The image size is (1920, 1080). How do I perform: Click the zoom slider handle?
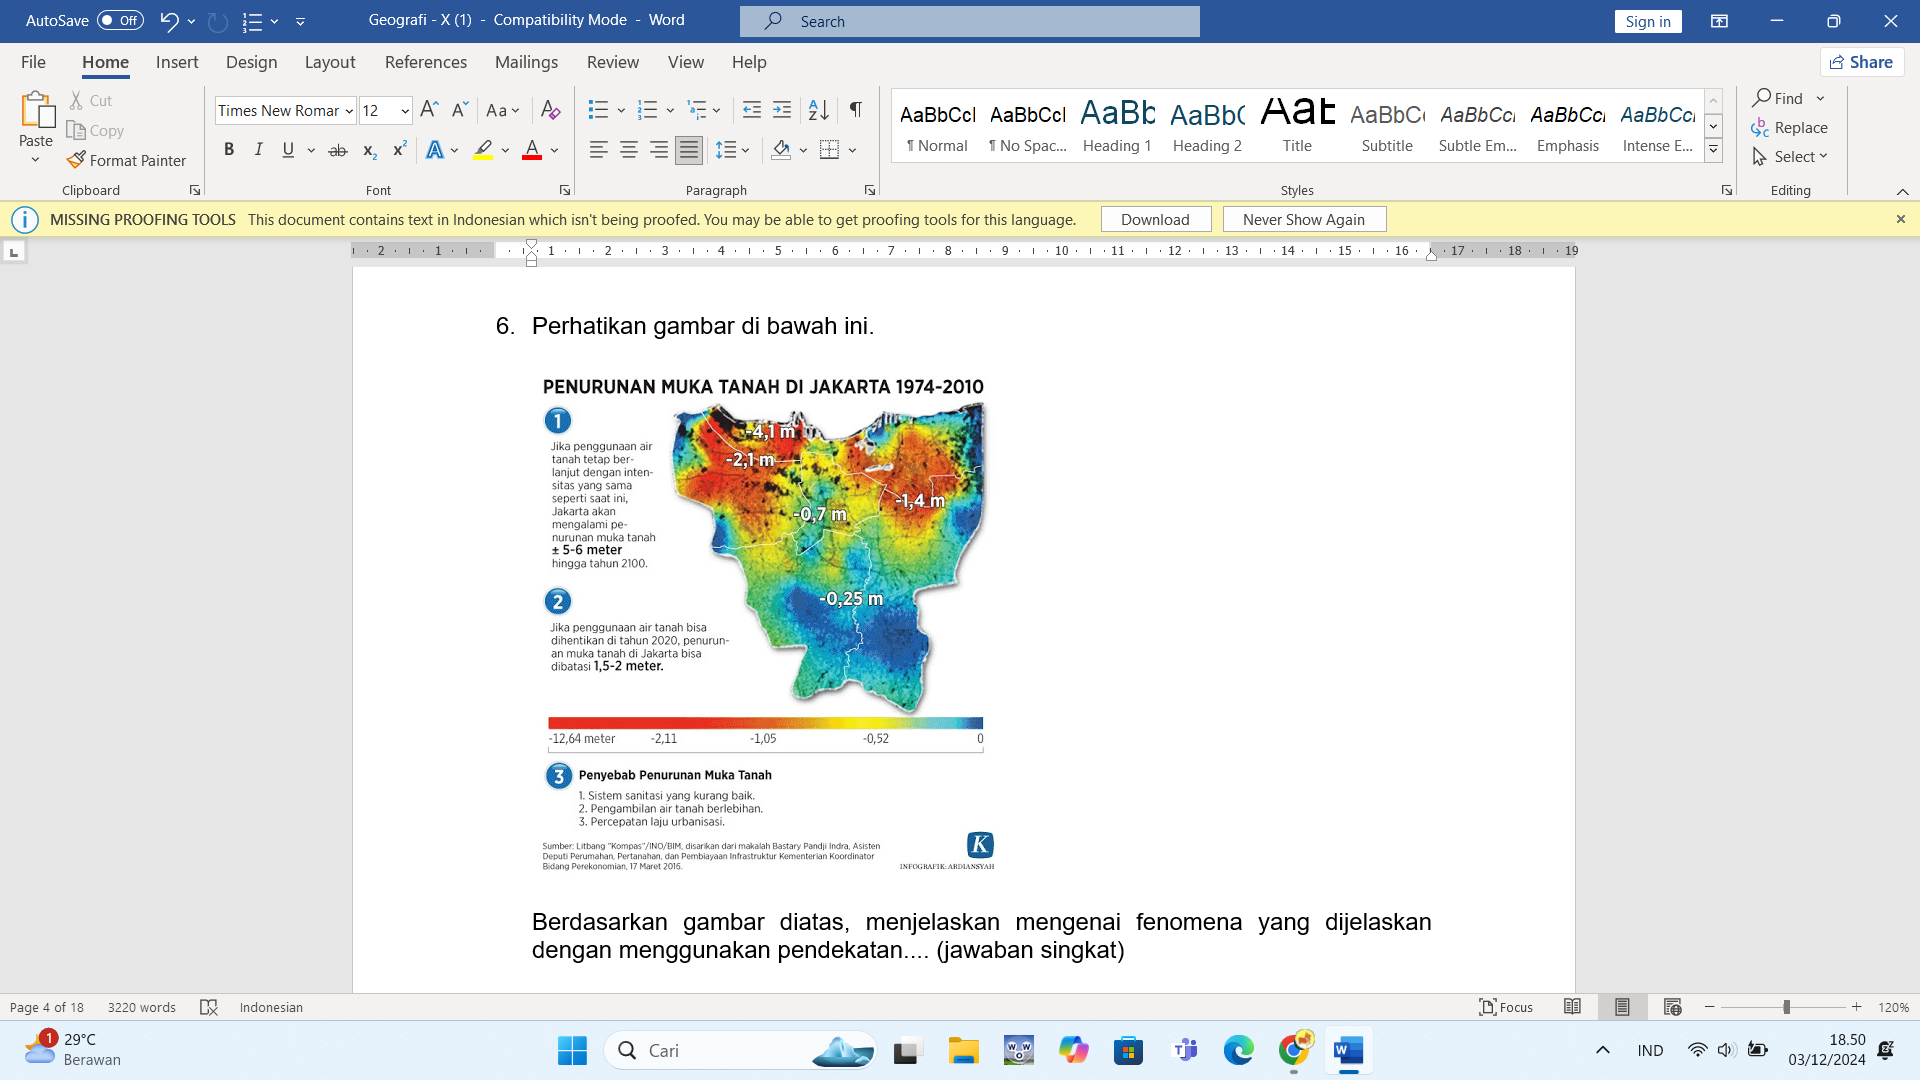pos(1786,1007)
